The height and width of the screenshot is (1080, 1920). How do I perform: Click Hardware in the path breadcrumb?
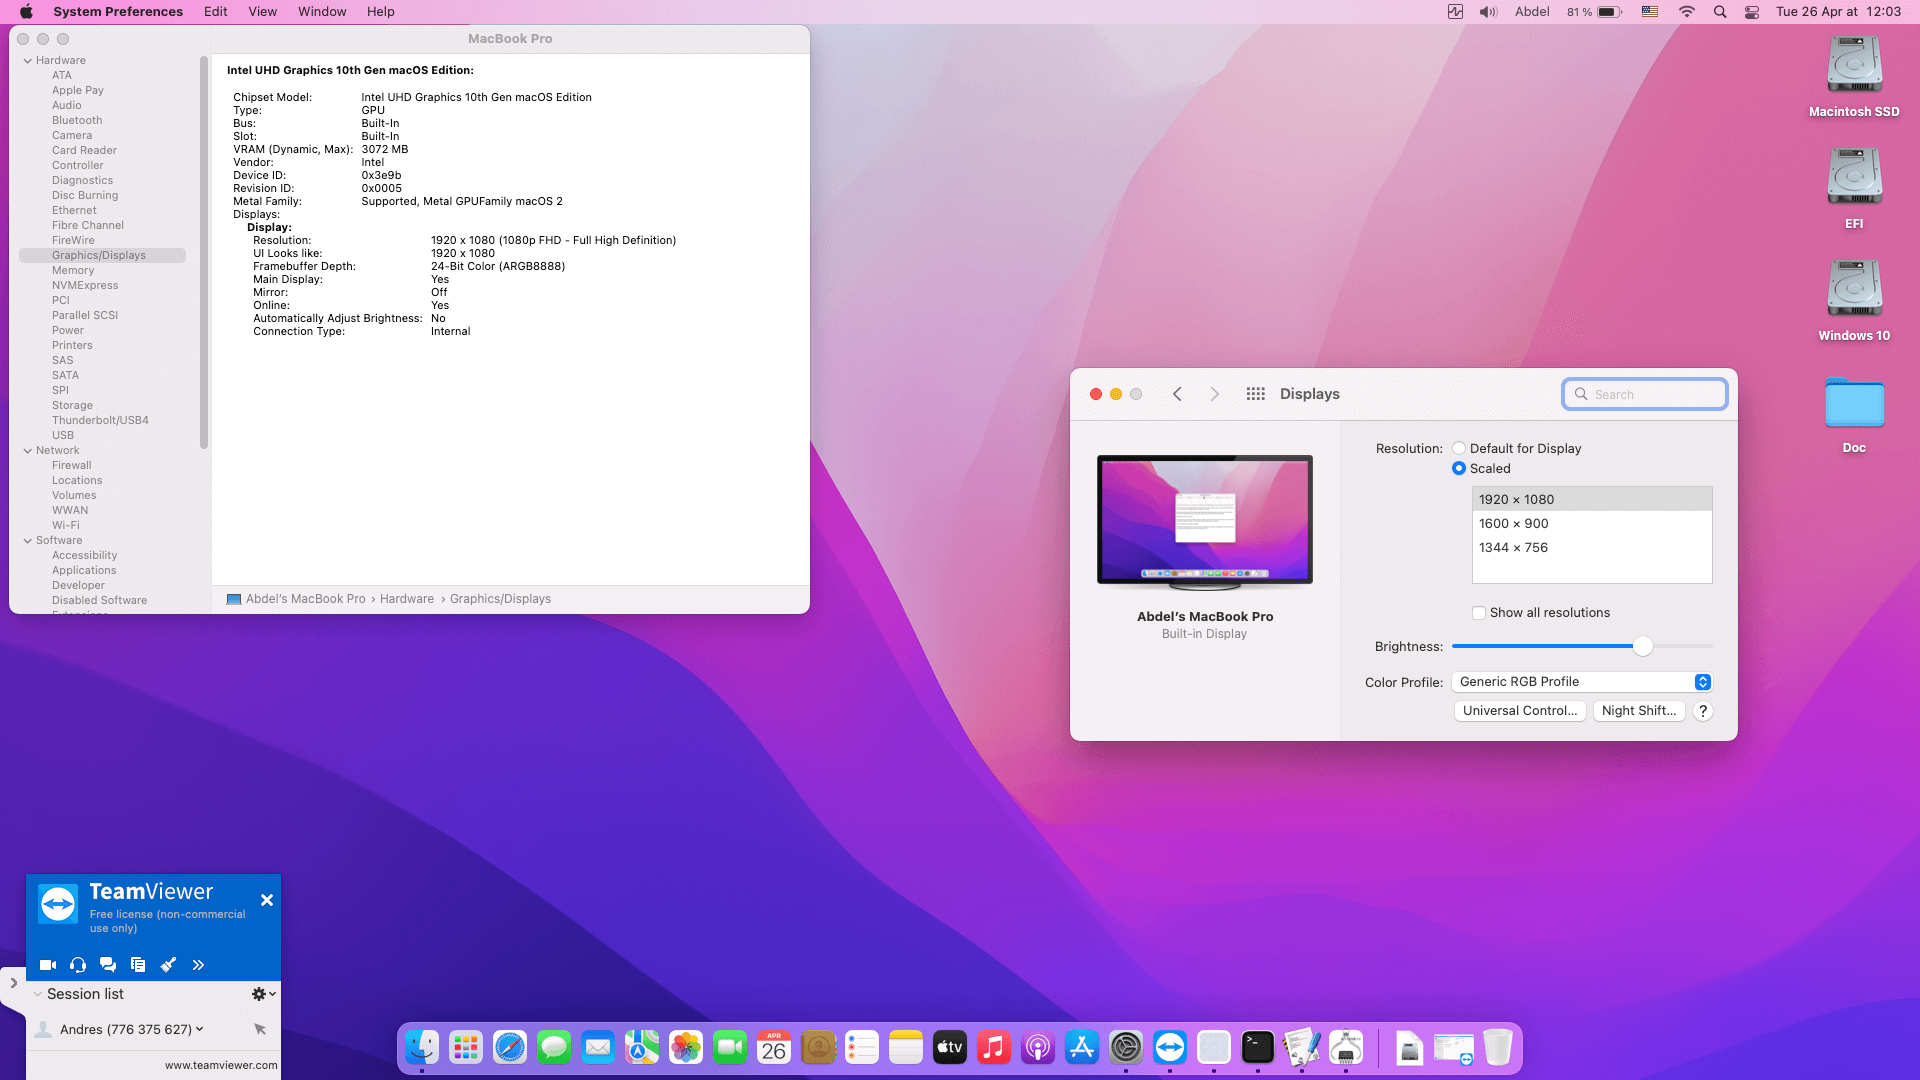pos(407,599)
